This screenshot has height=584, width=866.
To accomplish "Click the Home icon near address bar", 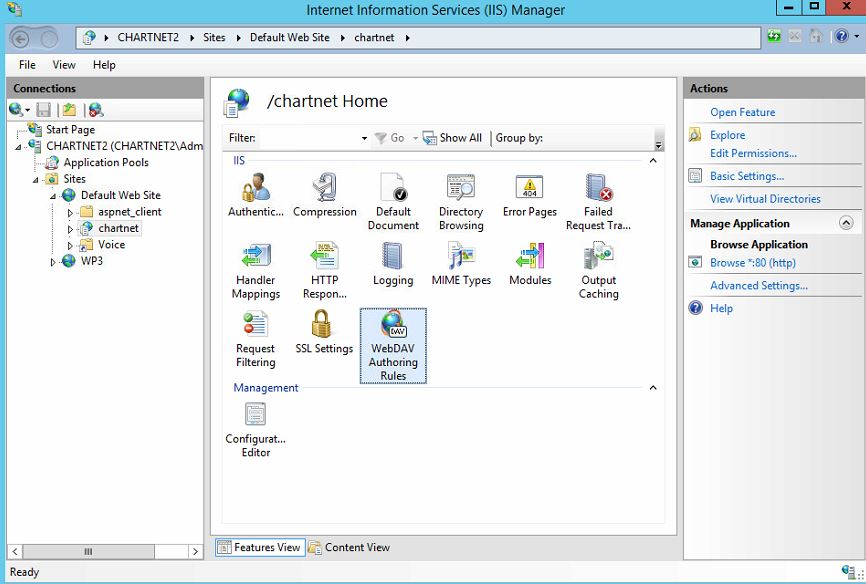I will [x=815, y=36].
